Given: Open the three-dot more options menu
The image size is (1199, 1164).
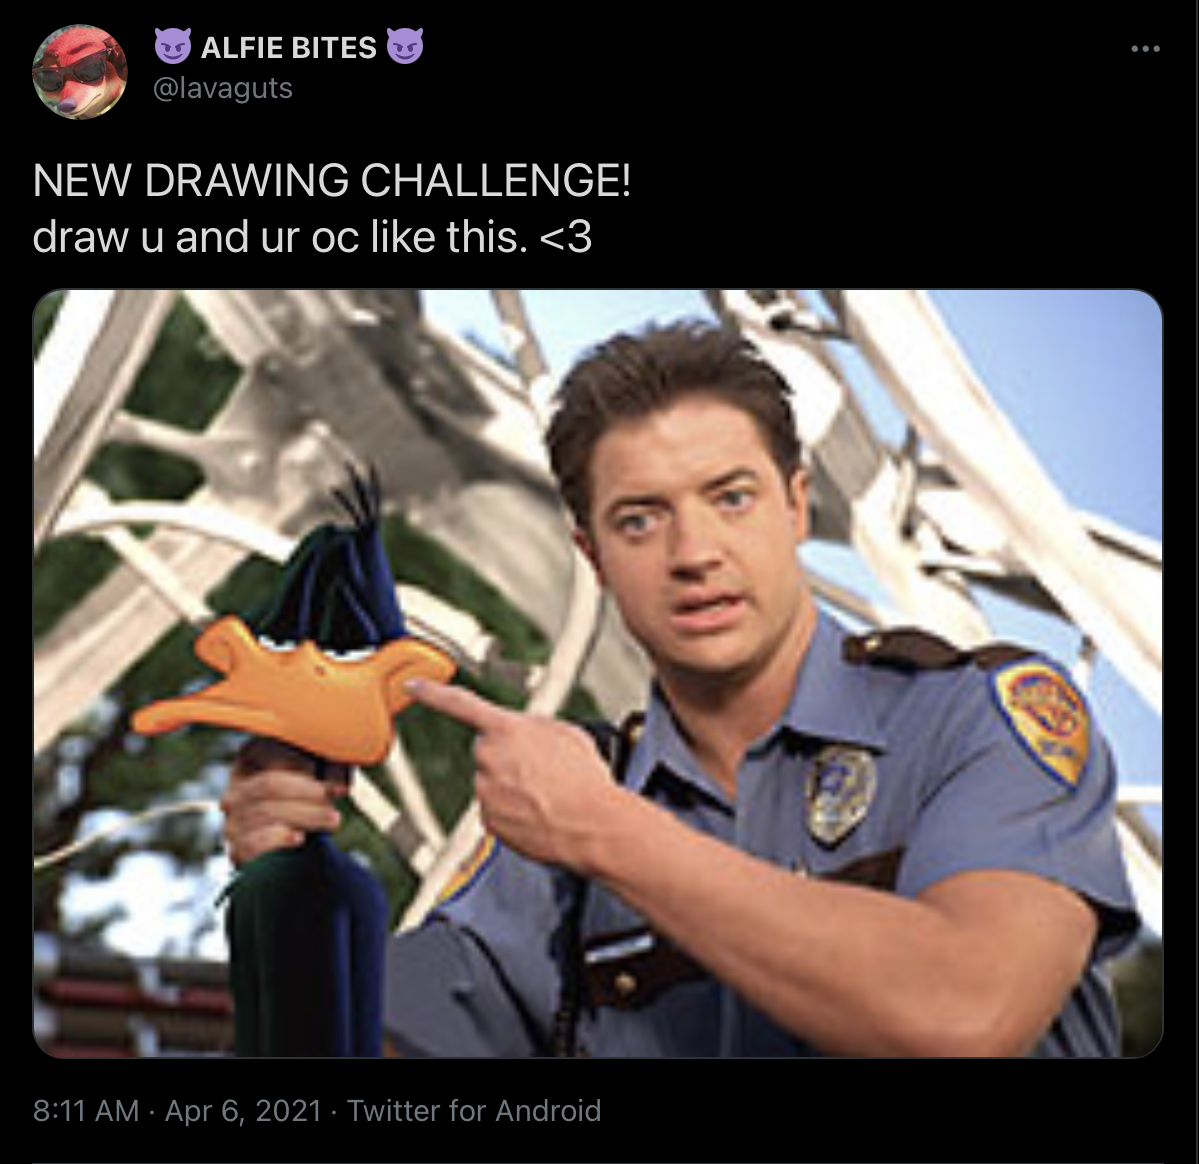Looking at the screenshot, I should tap(1145, 49).
